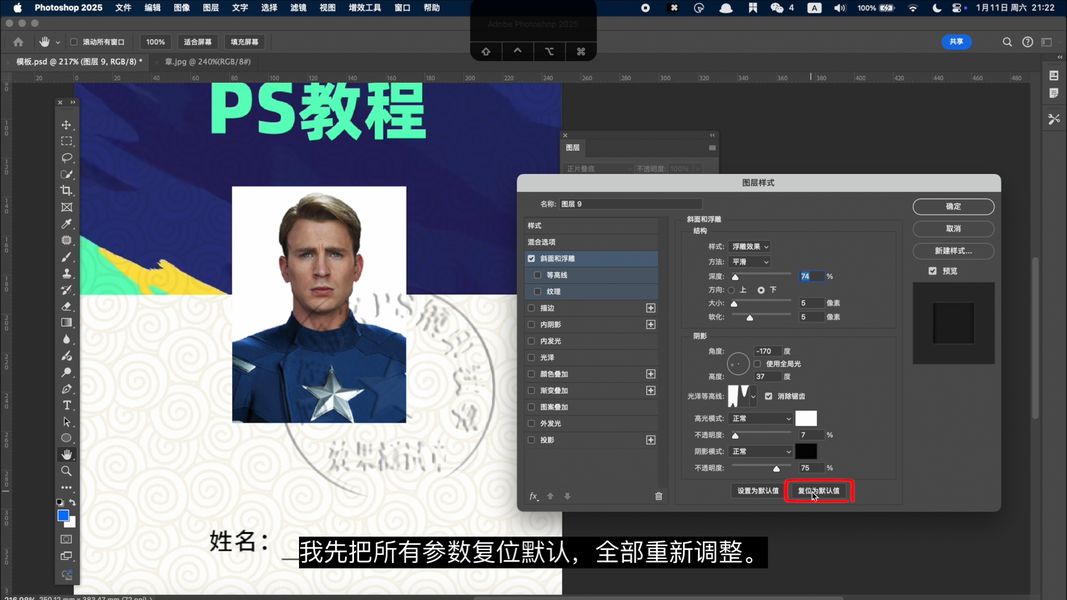Select the 上 direction radio button
This screenshot has width=1067, height=600.
coord(732,290)
